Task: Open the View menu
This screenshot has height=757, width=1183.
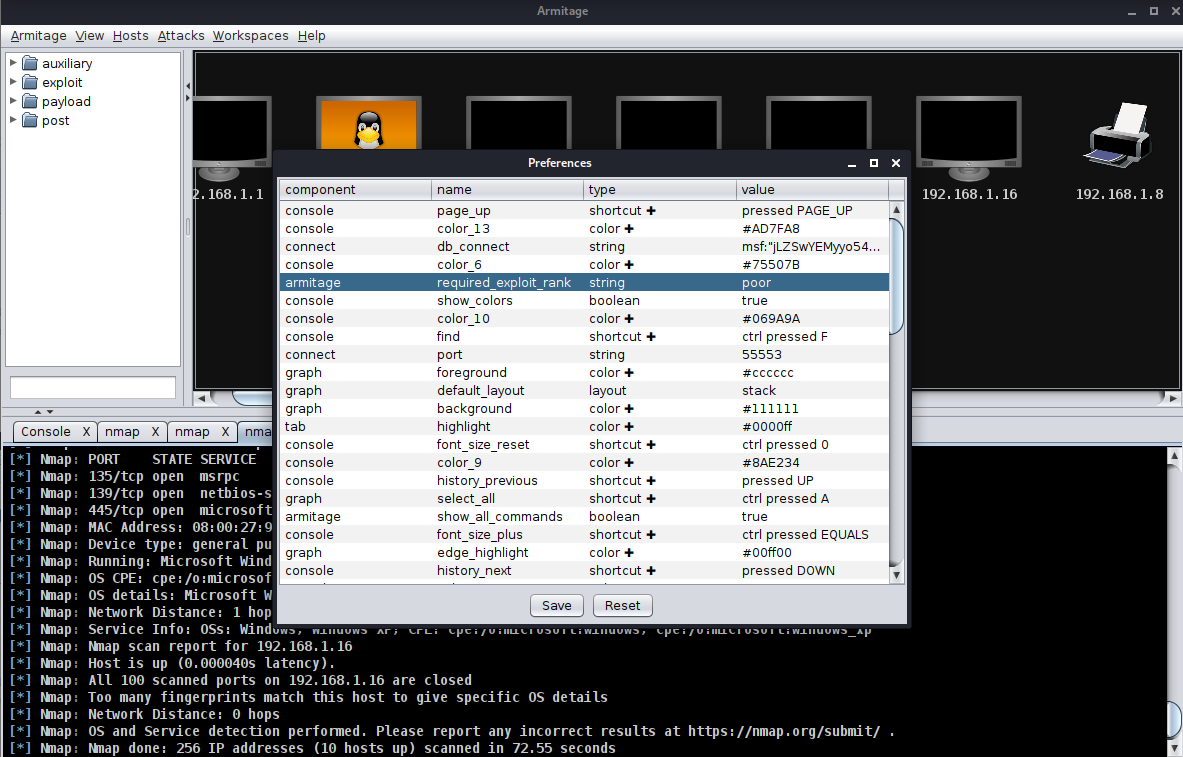Action: point(90,35)
